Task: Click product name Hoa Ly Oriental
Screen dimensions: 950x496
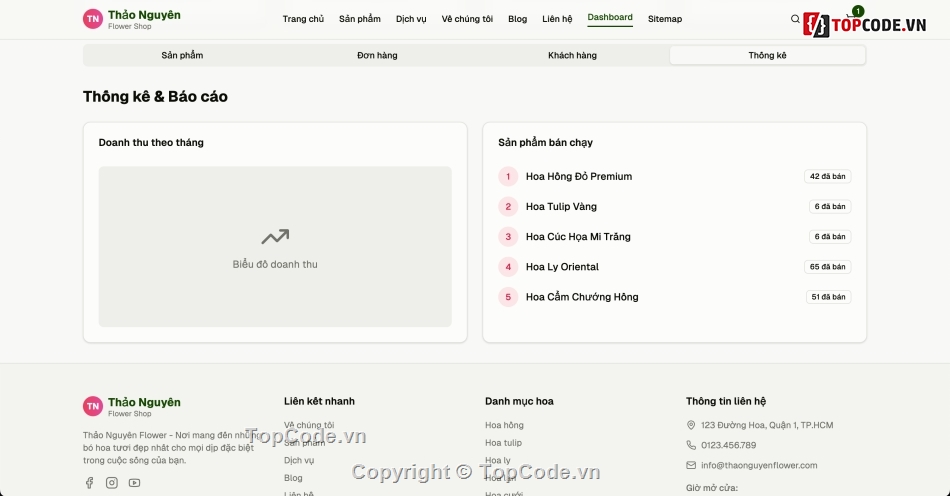Action: (x=562, y=266)
